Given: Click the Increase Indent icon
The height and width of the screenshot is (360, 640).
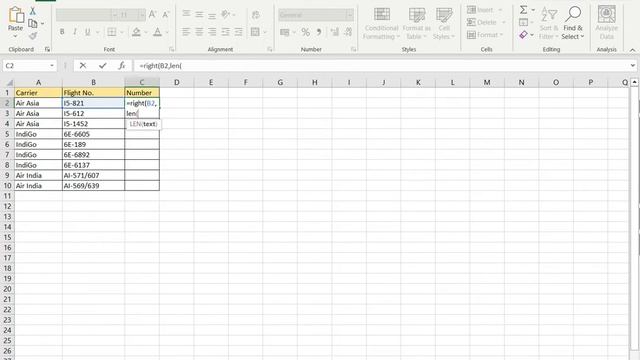Looking at the screenshot, I should (x=238, y=32).
